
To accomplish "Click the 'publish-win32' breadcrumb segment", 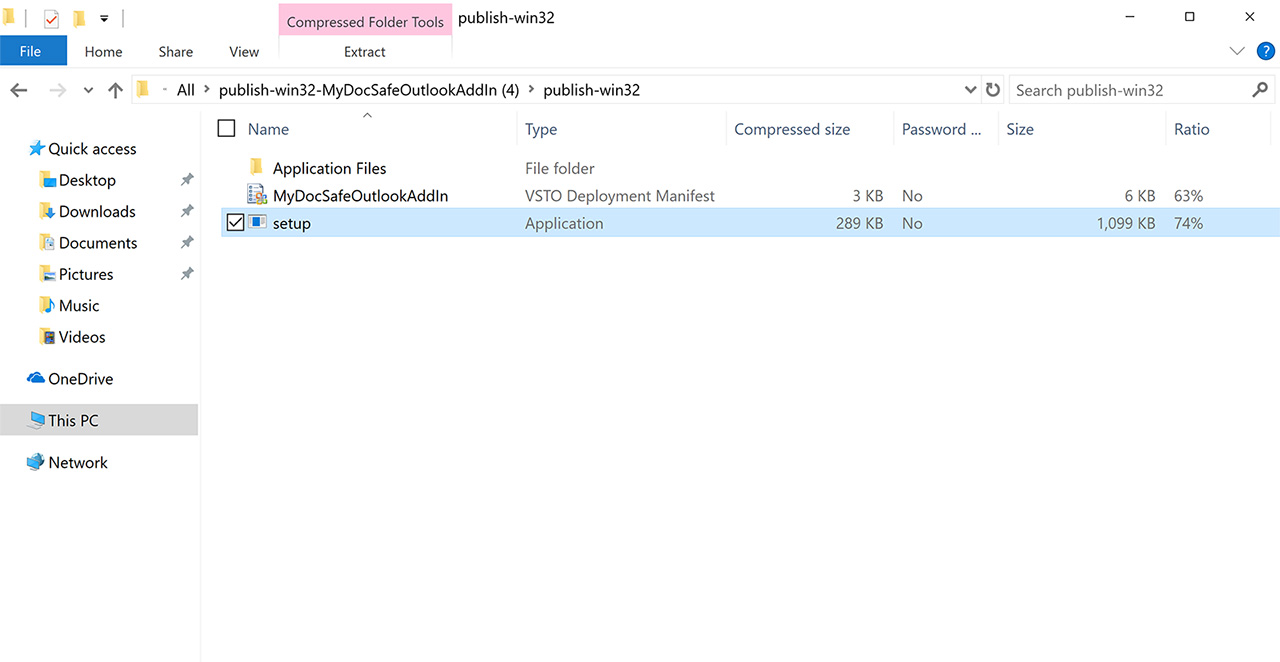I will (591, 90).
